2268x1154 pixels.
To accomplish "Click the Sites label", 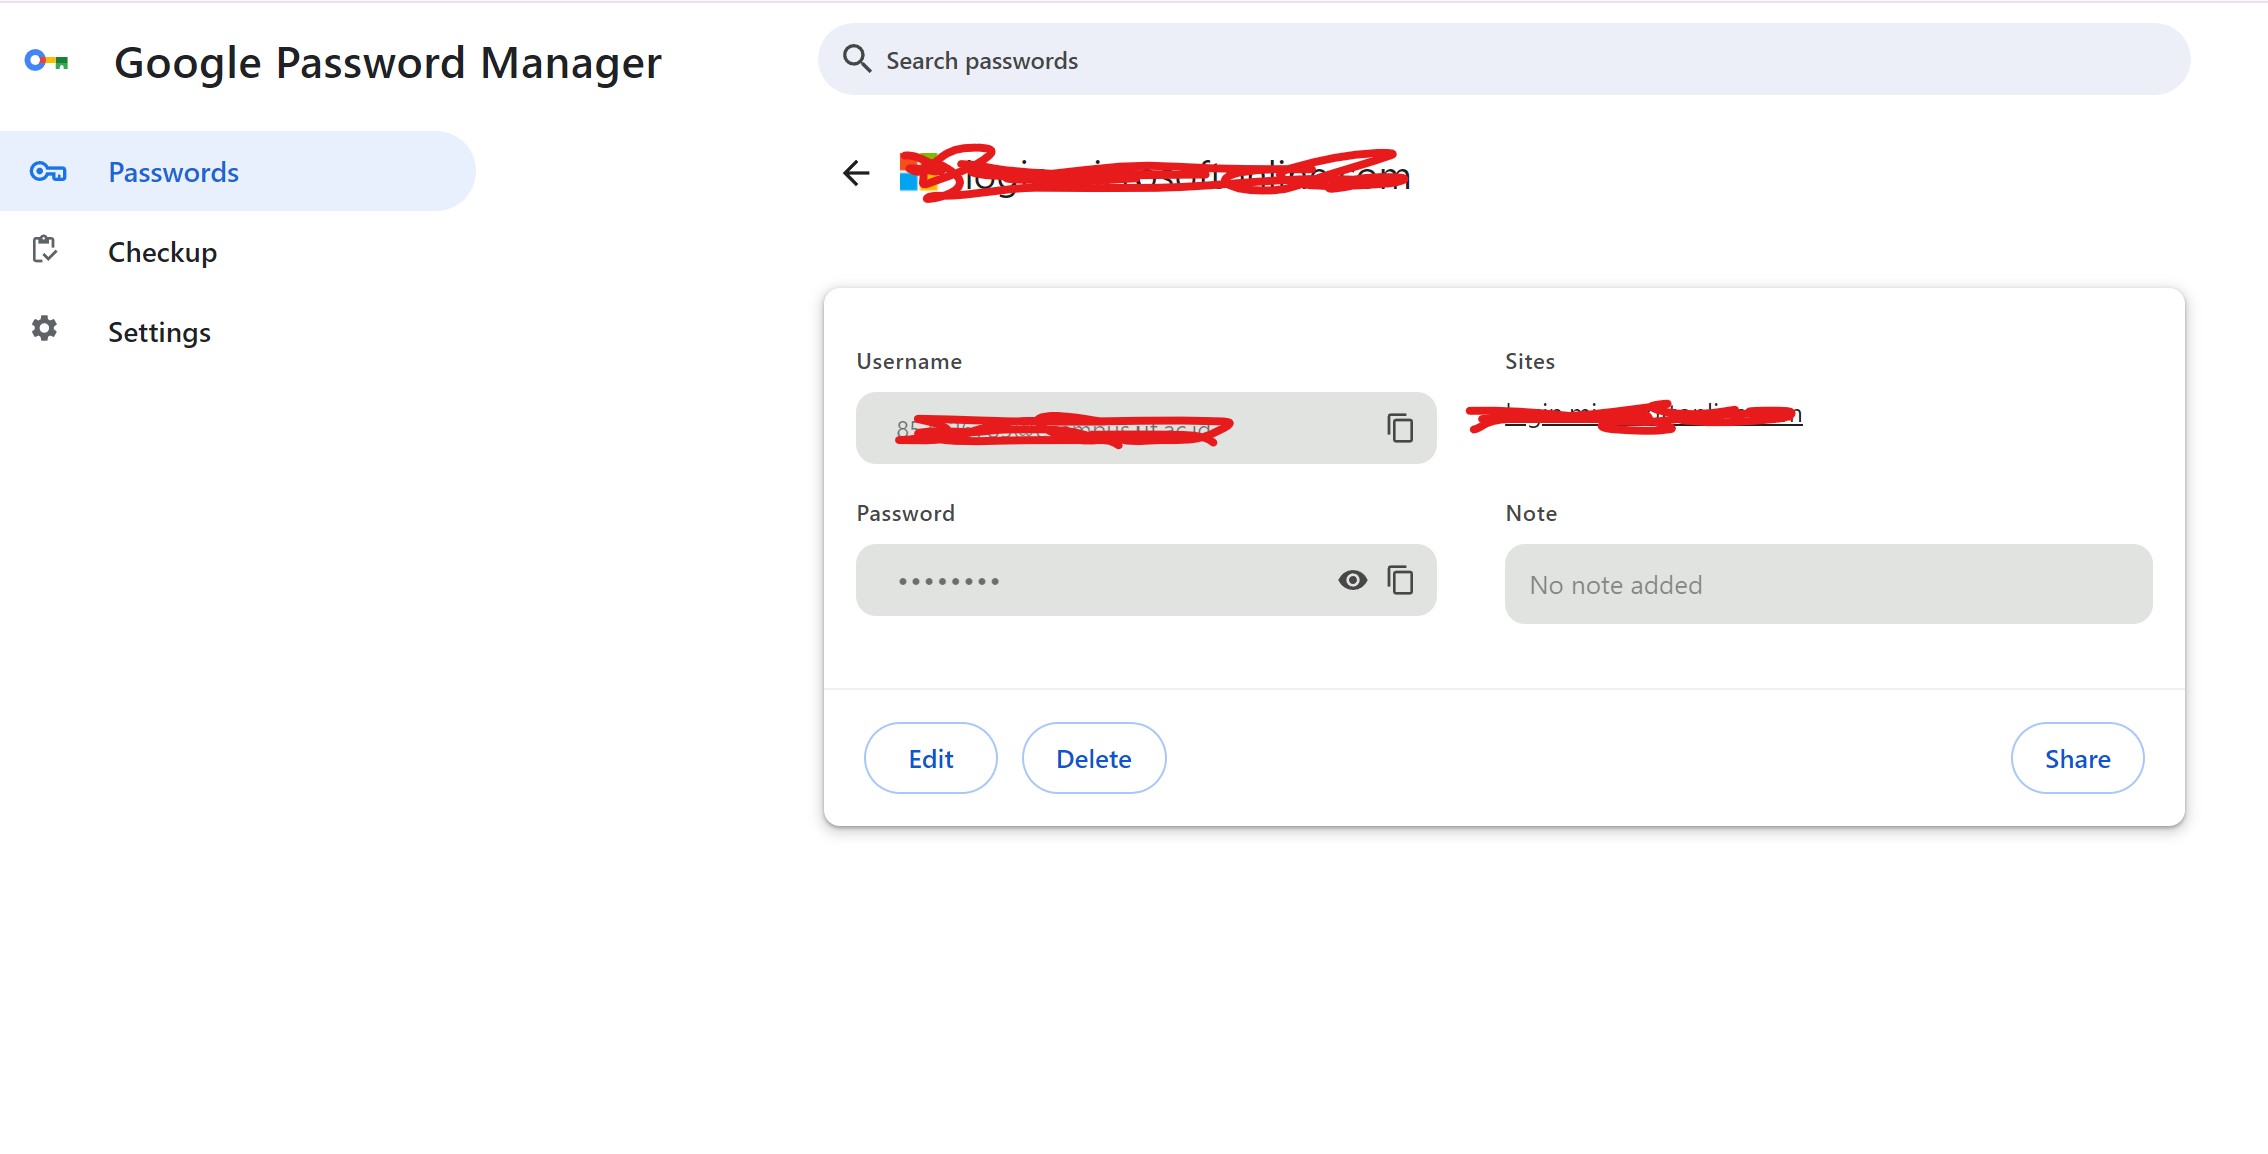I will pyautogui.click(x=1530, y=361).
